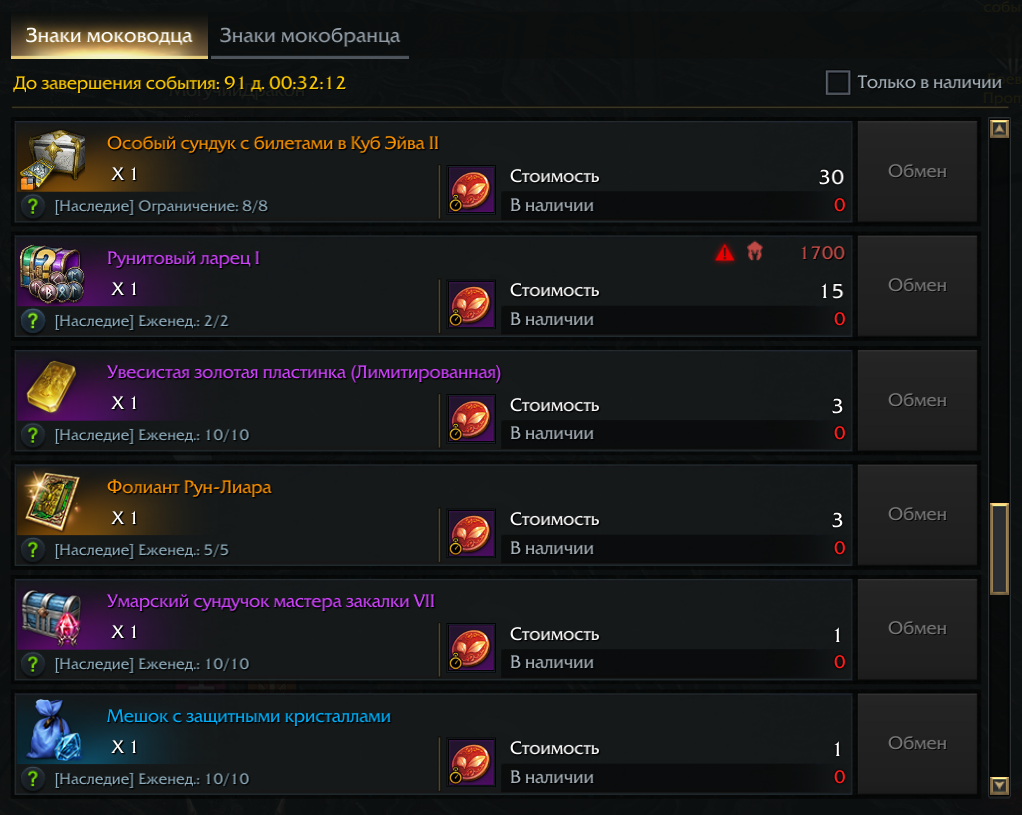1022x815 pixels.
Task: Switch to the Знаки мокобранца tab
Action: tap(309, 36)
